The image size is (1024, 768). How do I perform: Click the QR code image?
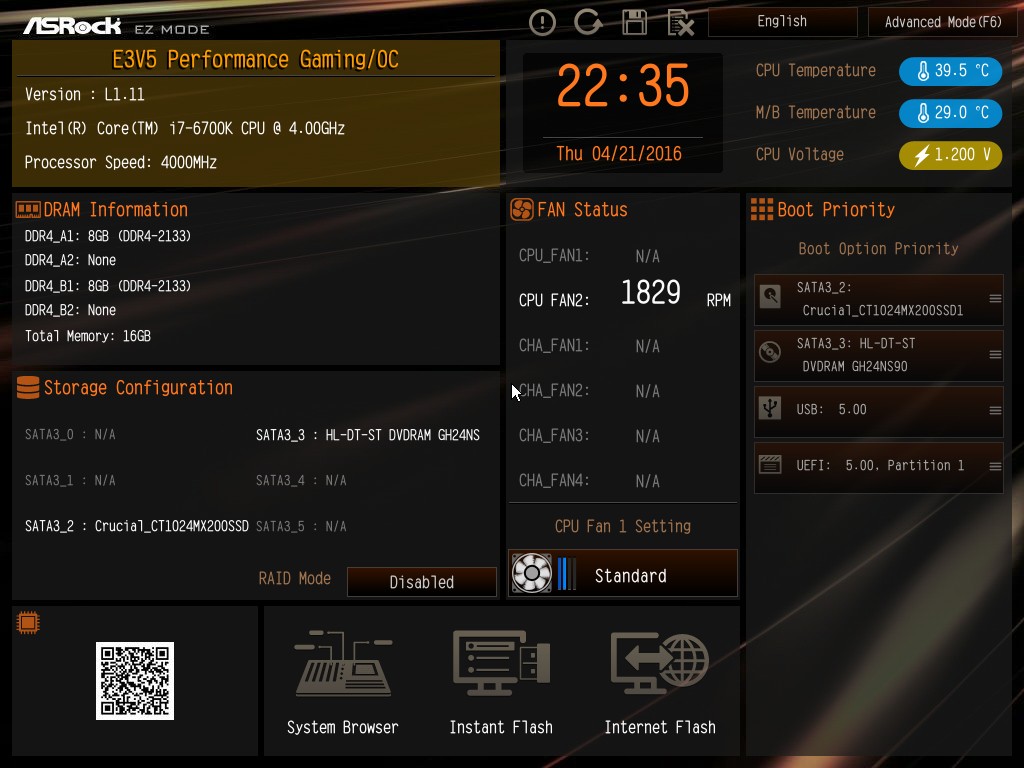(135, 680)
